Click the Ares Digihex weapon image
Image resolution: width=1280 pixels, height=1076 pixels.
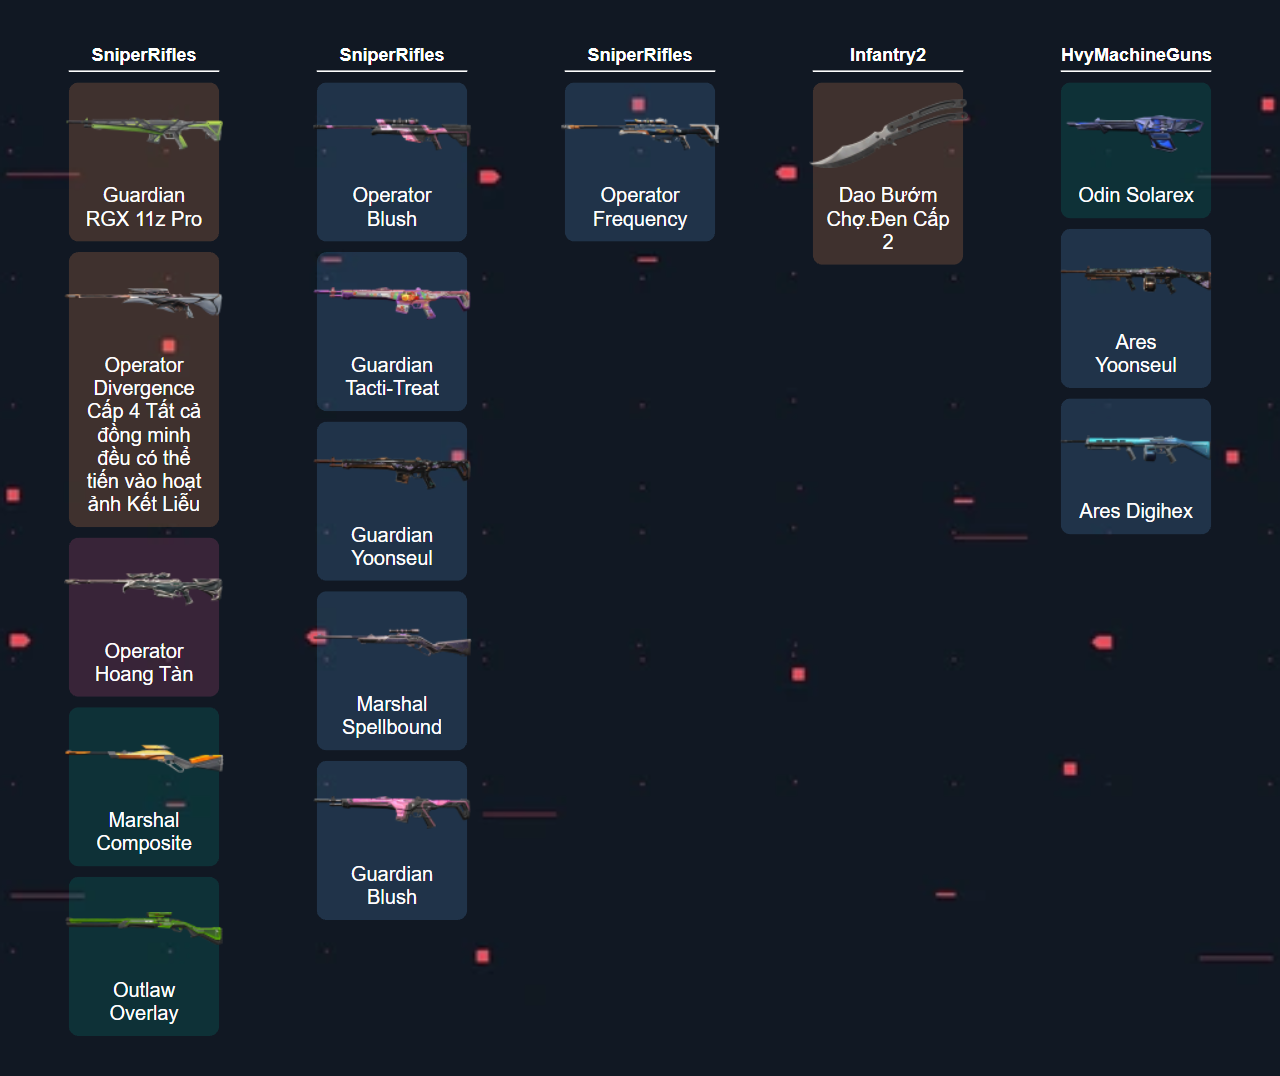[1136, 447]
